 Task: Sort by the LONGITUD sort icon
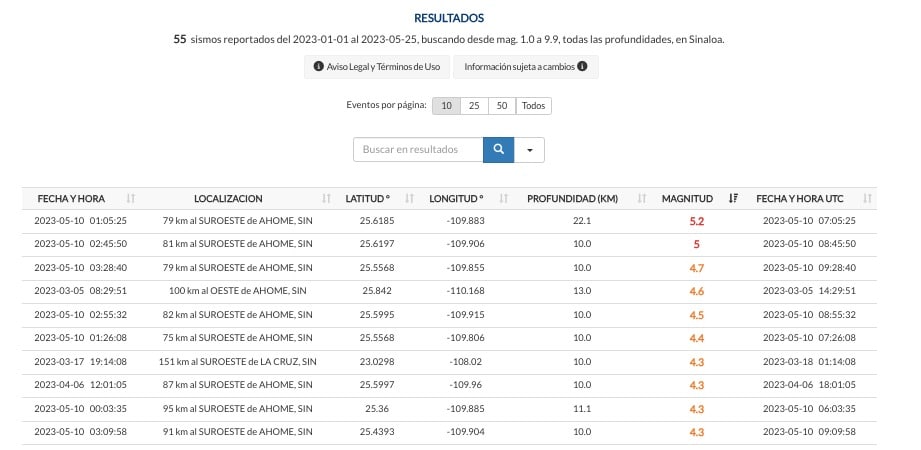click(x=503, y=199)
